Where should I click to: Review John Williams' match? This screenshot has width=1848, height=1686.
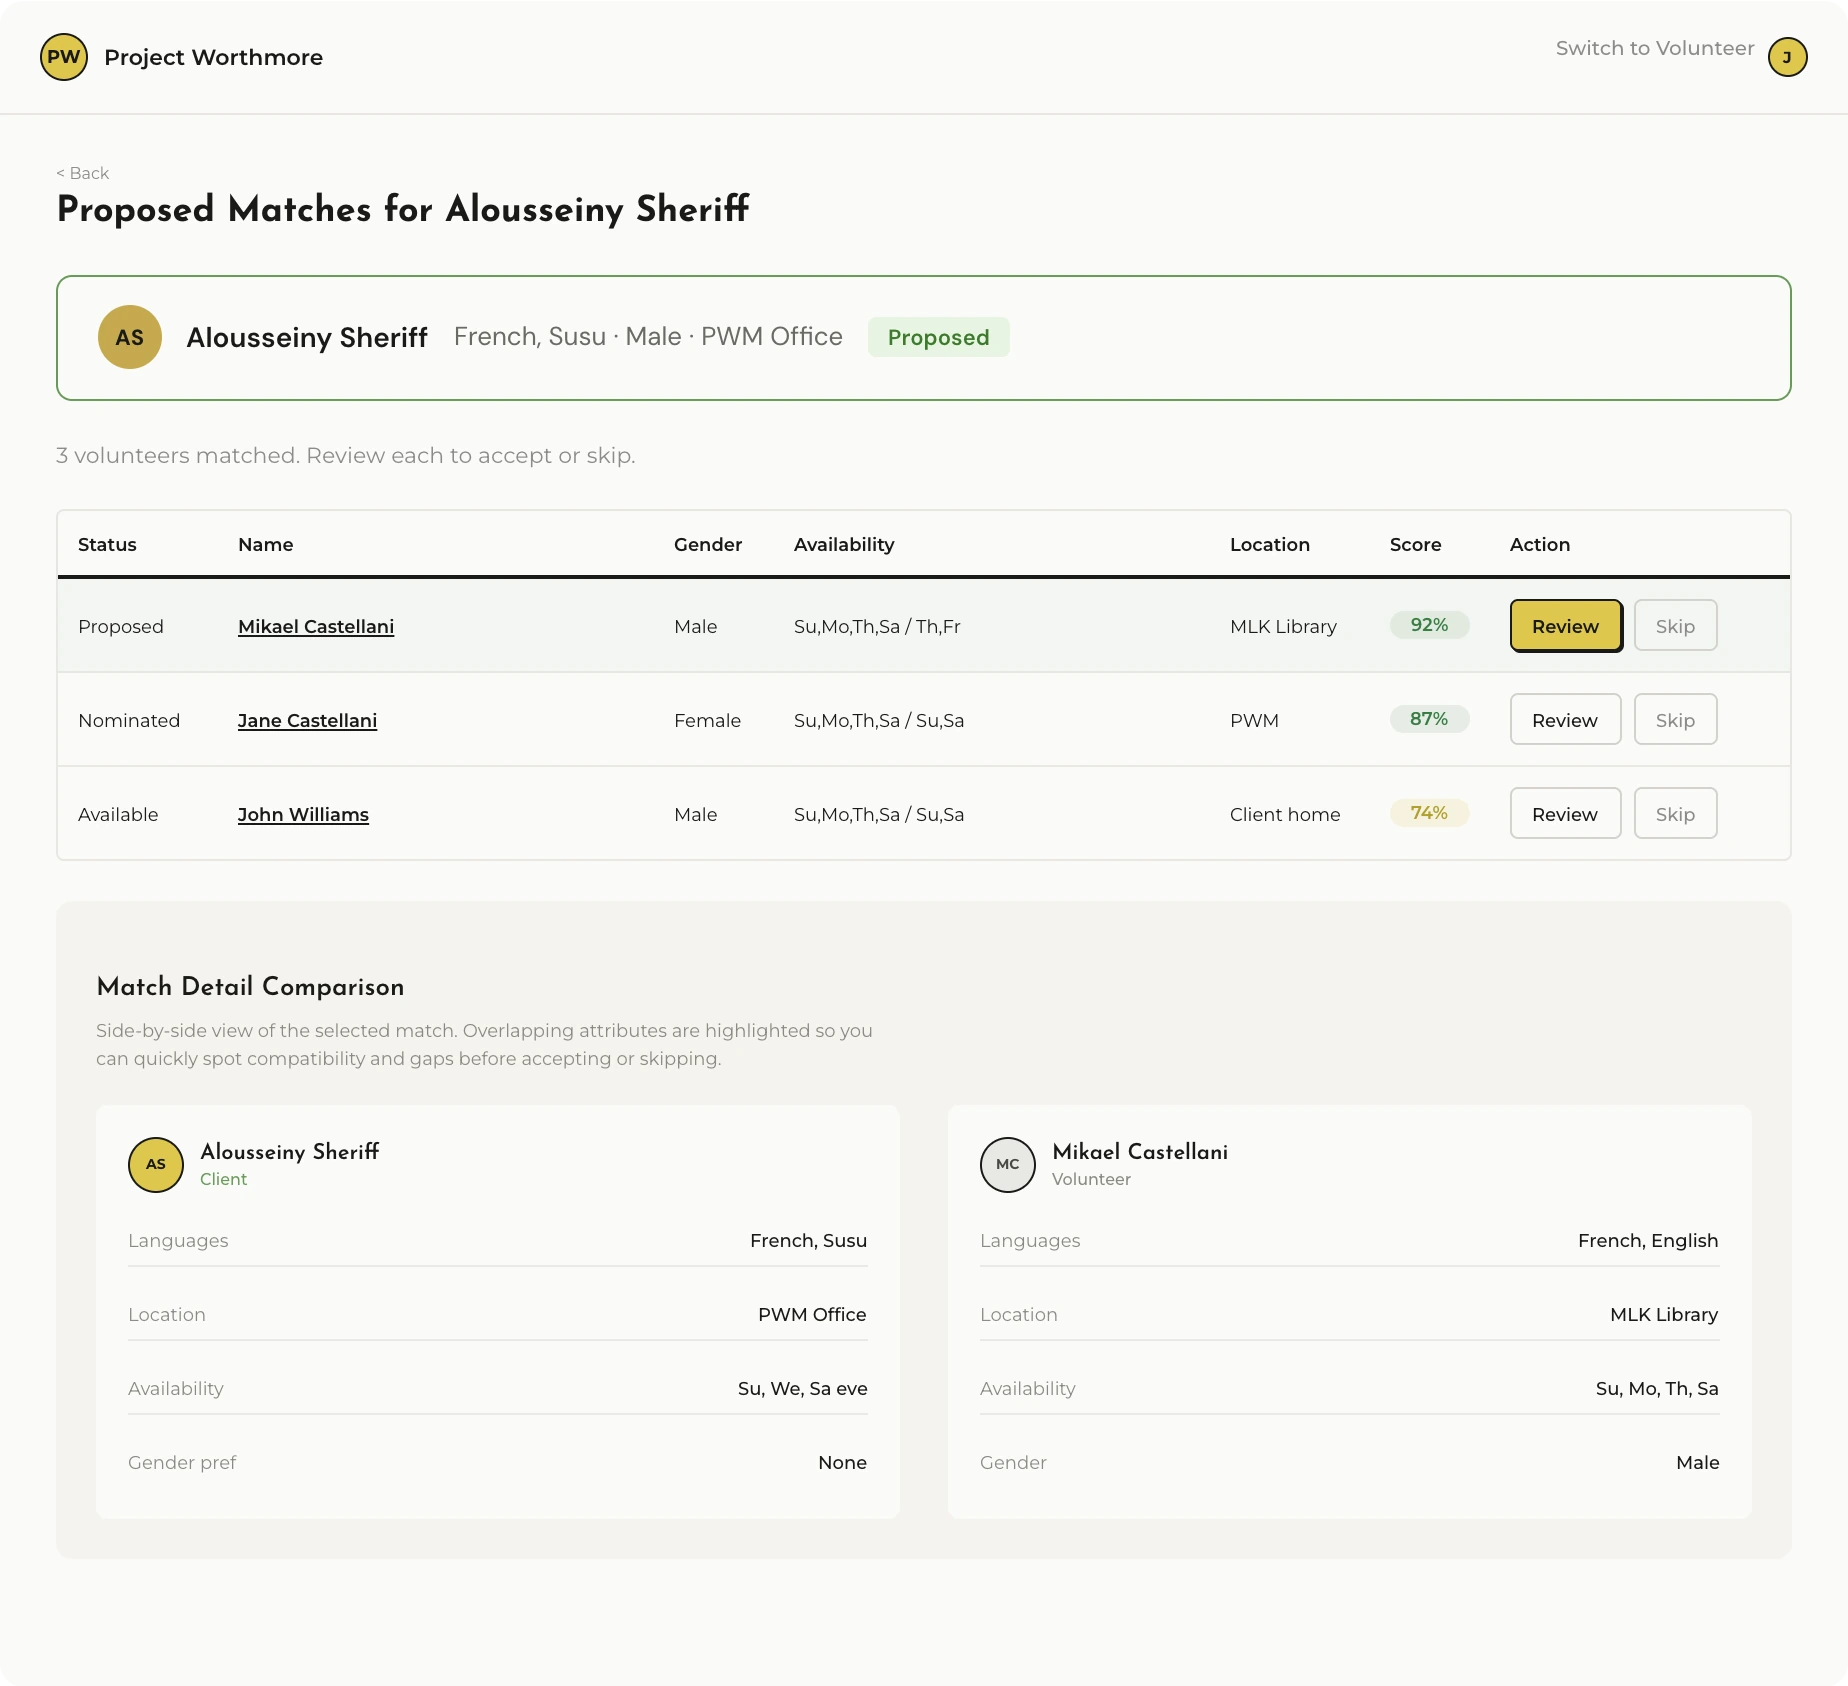(x=1565, y=814)
